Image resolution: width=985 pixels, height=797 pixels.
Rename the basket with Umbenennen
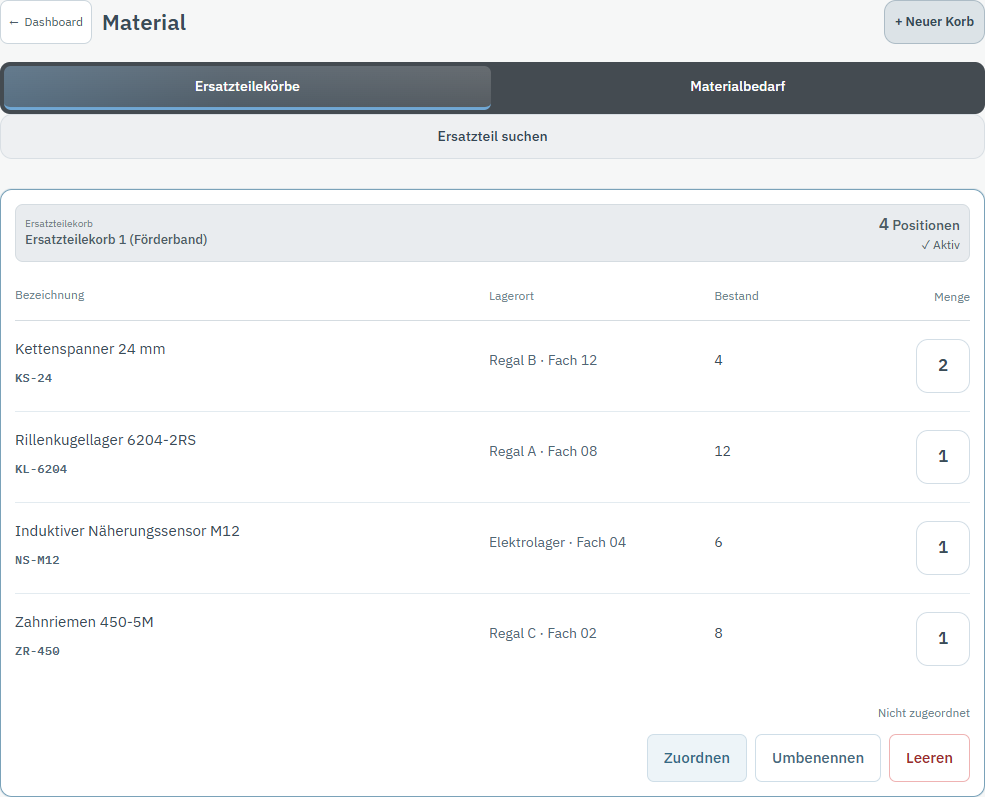coord(818,758)
